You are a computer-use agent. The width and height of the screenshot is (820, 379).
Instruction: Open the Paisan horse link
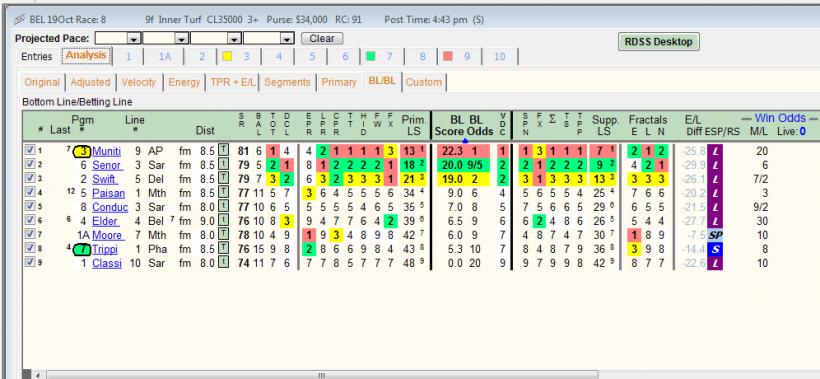(108, 193)
